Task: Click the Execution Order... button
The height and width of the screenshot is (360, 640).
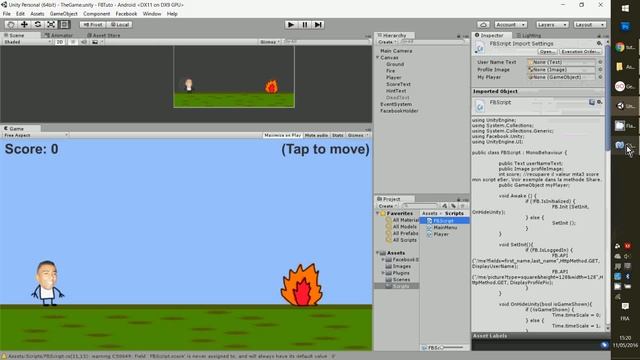Action: (580, 52)
